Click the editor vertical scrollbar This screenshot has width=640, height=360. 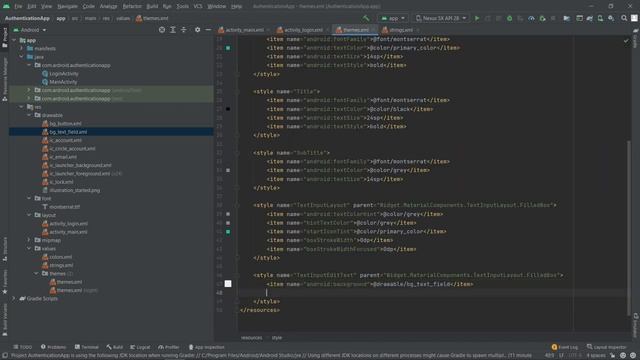click(629, 228)
